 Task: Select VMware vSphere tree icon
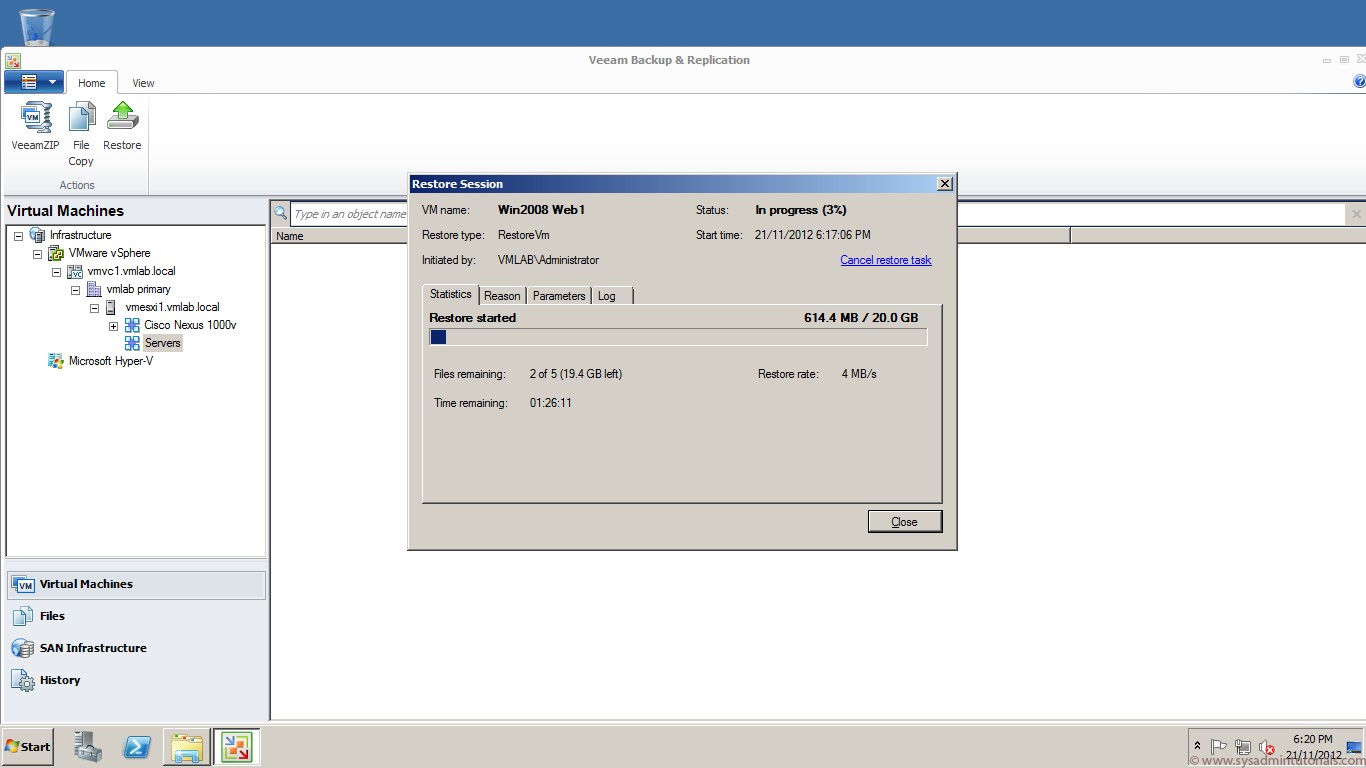coord(56,253)
